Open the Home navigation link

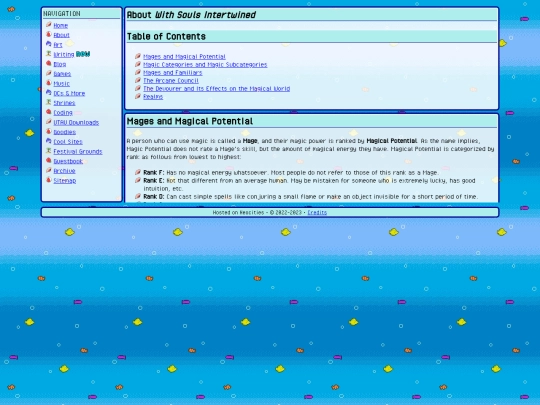tap(61, 25)
